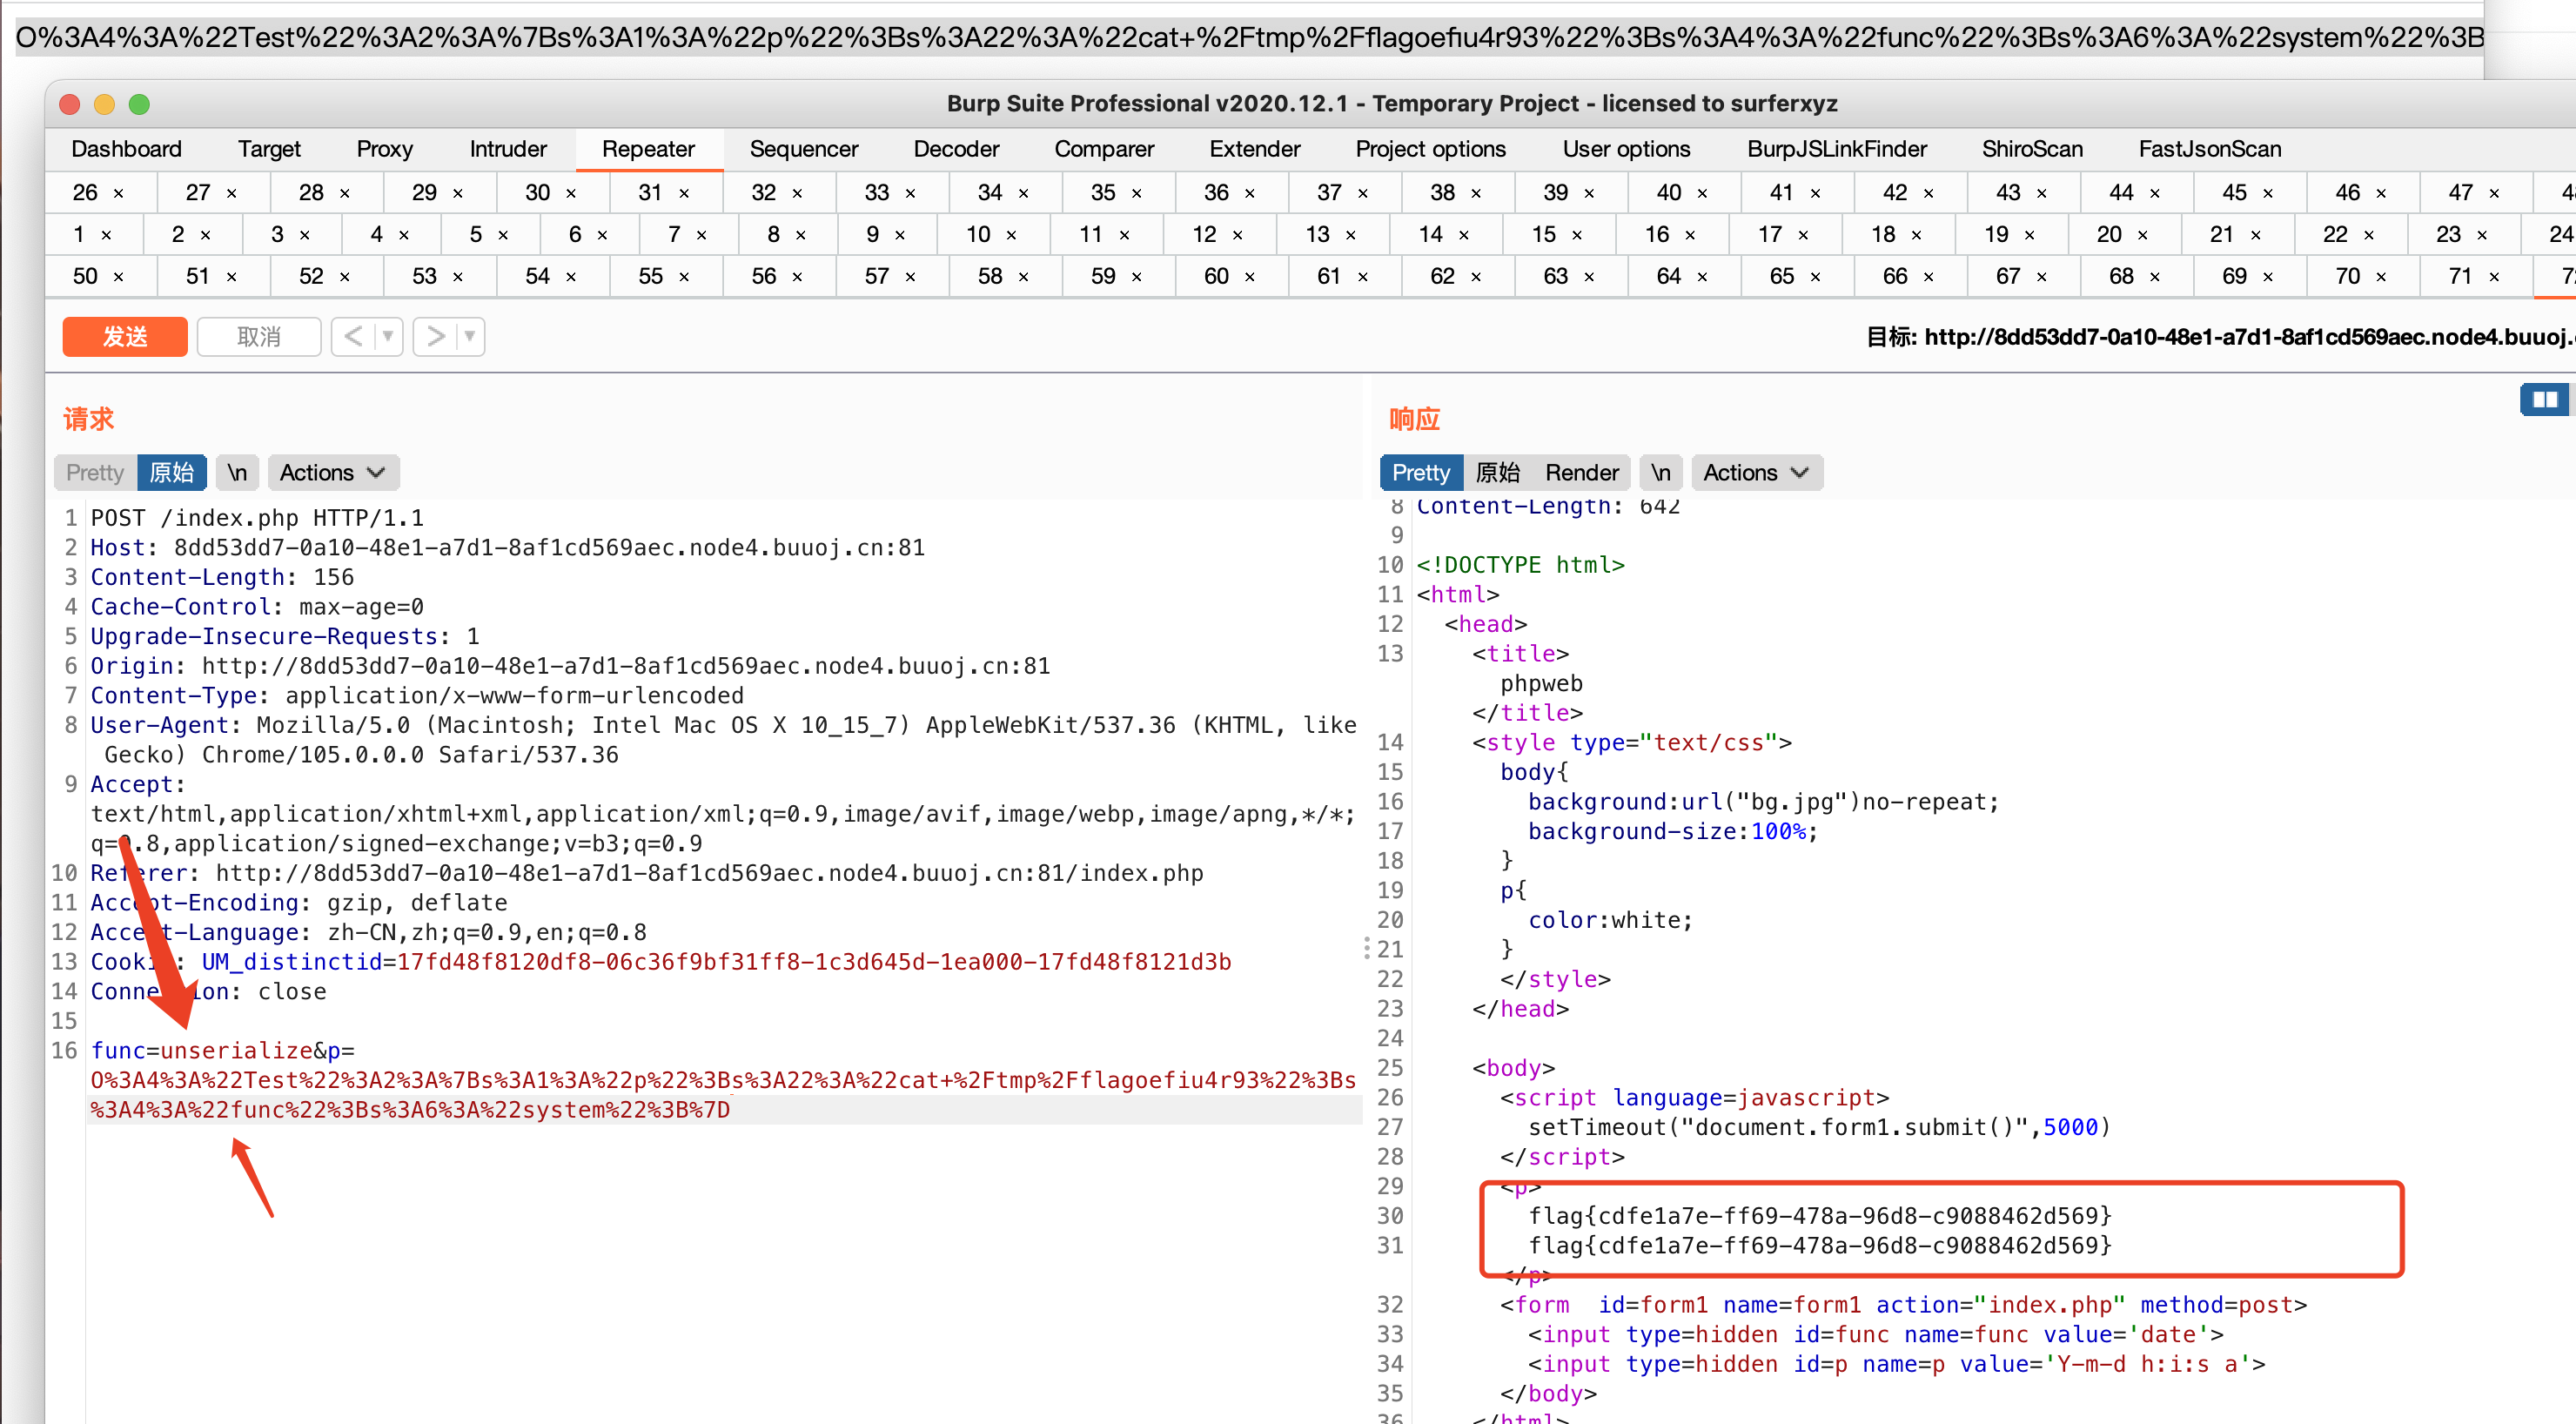The image size is (2576, 1424).
Task: Close repeater tab 23
Action: (x=2481, y=235)
